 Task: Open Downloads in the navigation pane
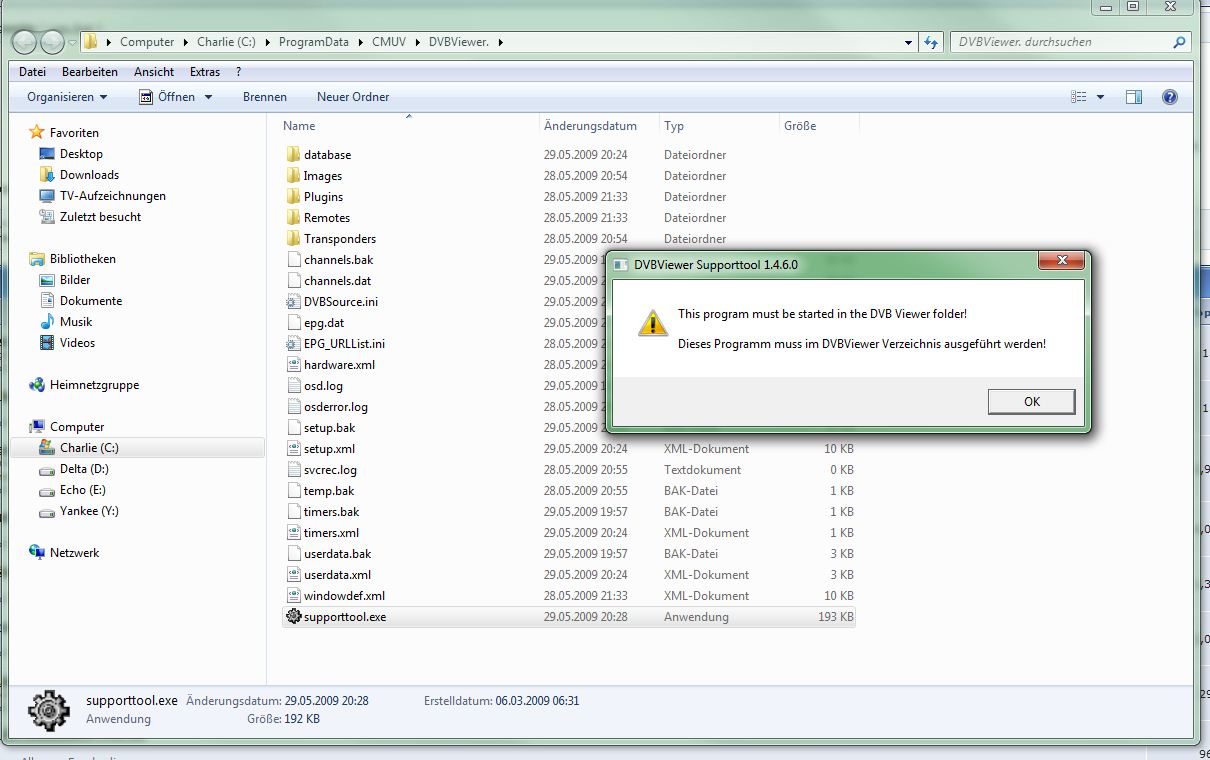[x=89, y=175]
